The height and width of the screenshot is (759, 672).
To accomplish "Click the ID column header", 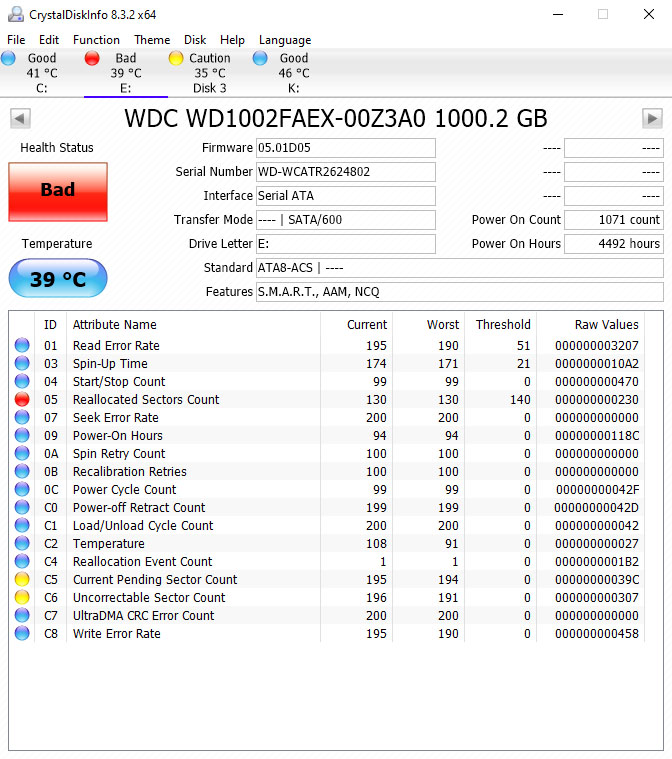I will tap(50, 324).
